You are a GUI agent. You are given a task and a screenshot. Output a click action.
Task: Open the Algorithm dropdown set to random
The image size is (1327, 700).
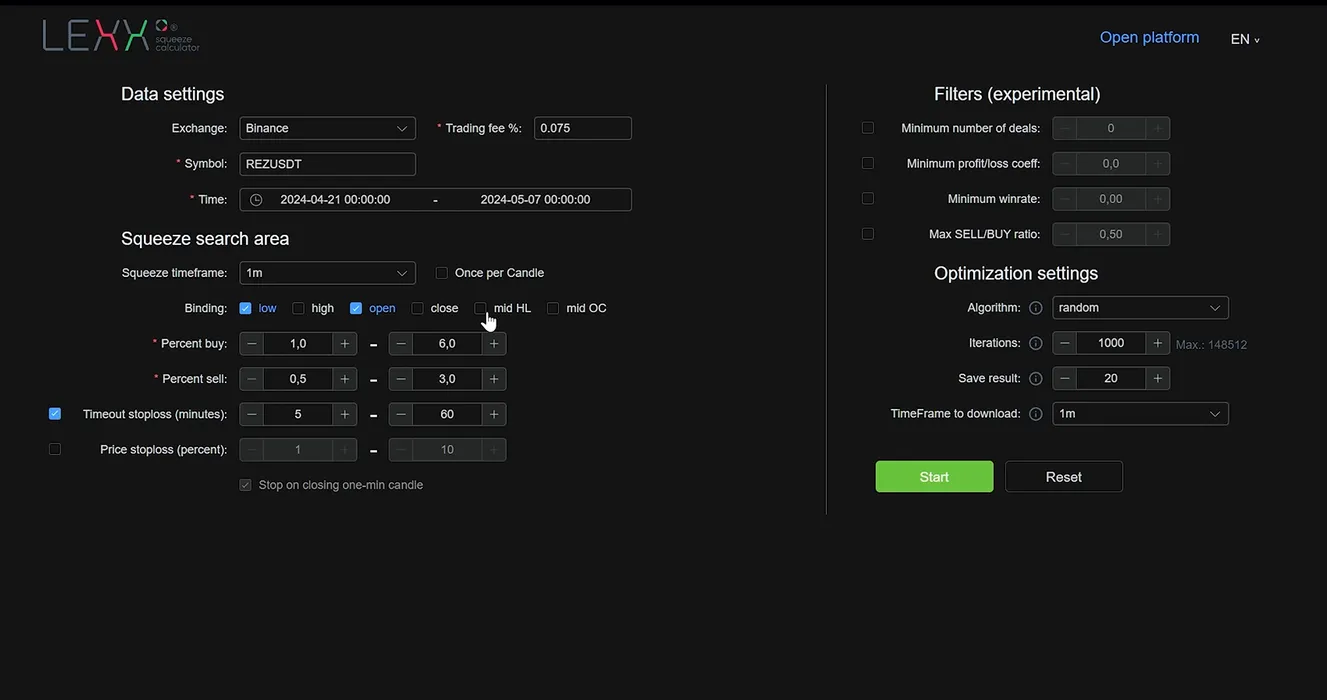point(1141,308)
